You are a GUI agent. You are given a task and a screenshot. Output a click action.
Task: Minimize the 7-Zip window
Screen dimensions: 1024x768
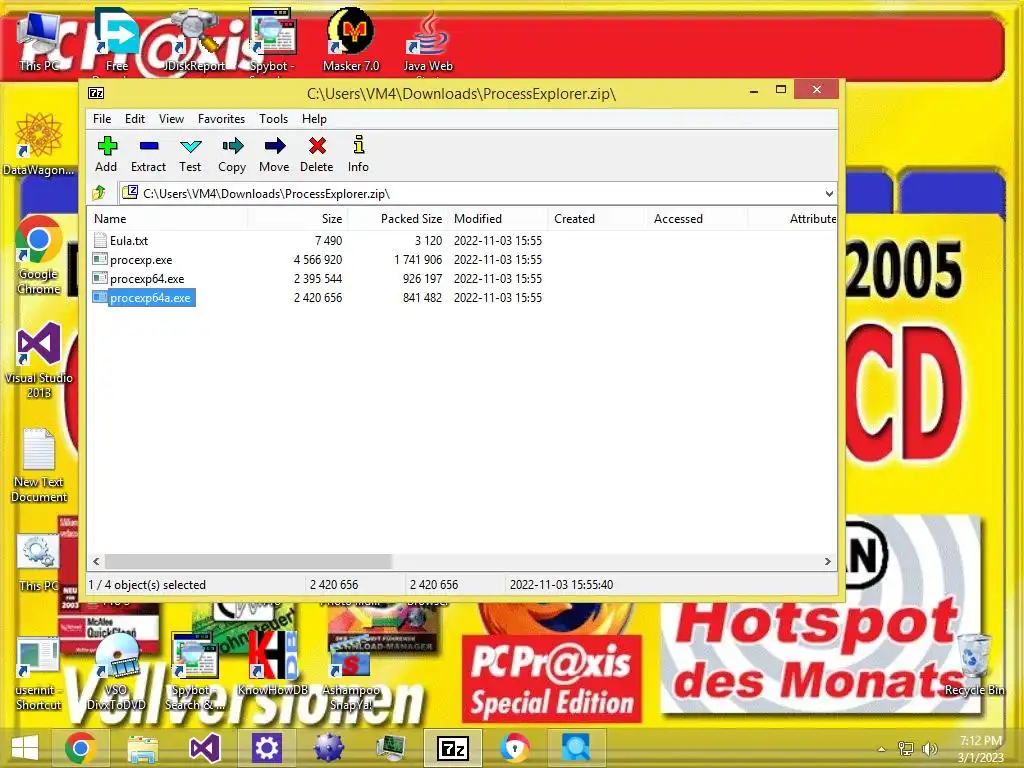click(754, 91)
